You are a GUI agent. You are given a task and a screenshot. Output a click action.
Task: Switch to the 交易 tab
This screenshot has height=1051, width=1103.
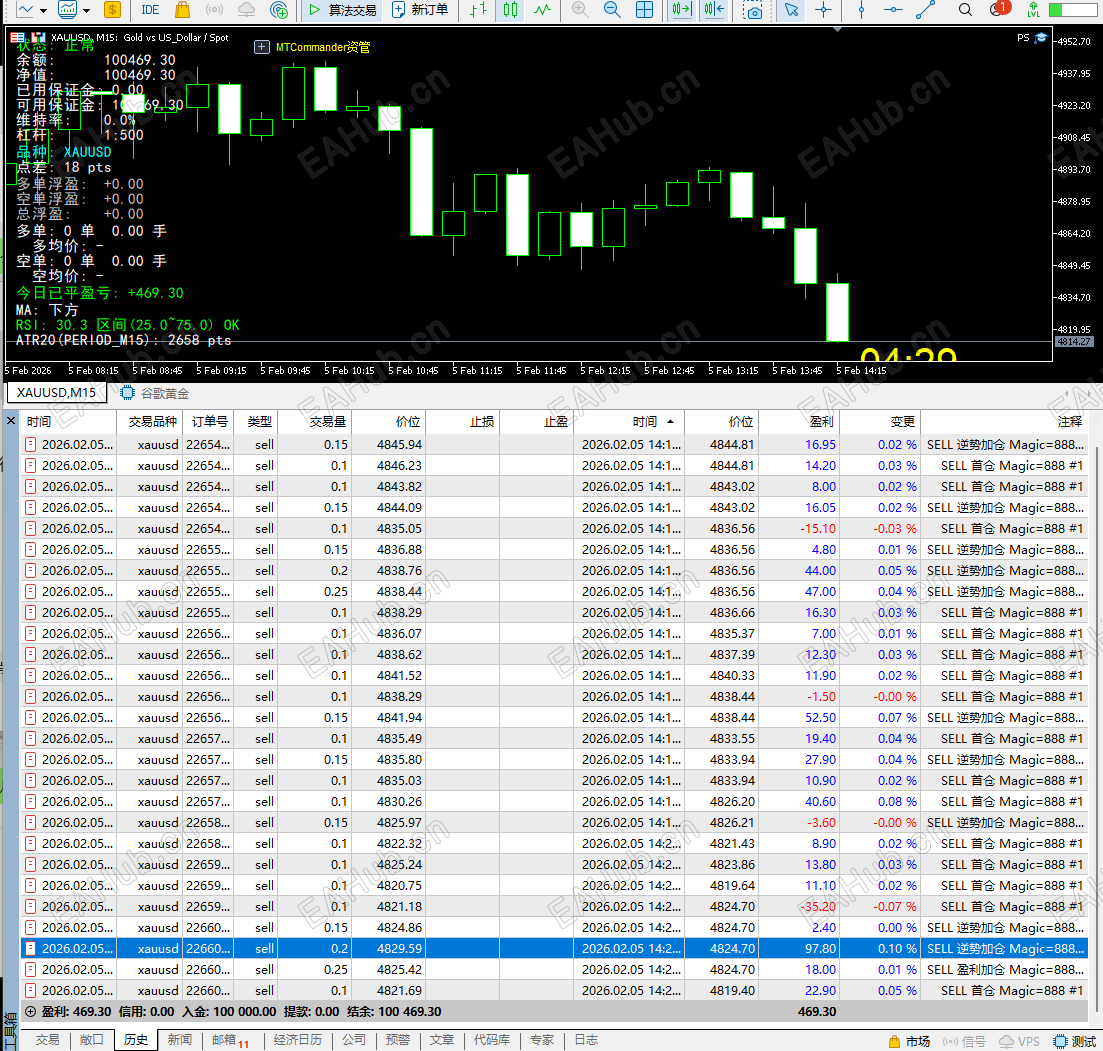point(47,1040)
